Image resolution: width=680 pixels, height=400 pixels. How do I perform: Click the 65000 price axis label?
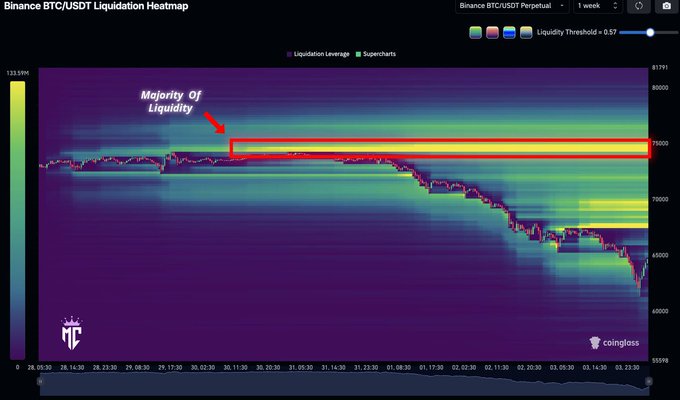coord(660,256)
